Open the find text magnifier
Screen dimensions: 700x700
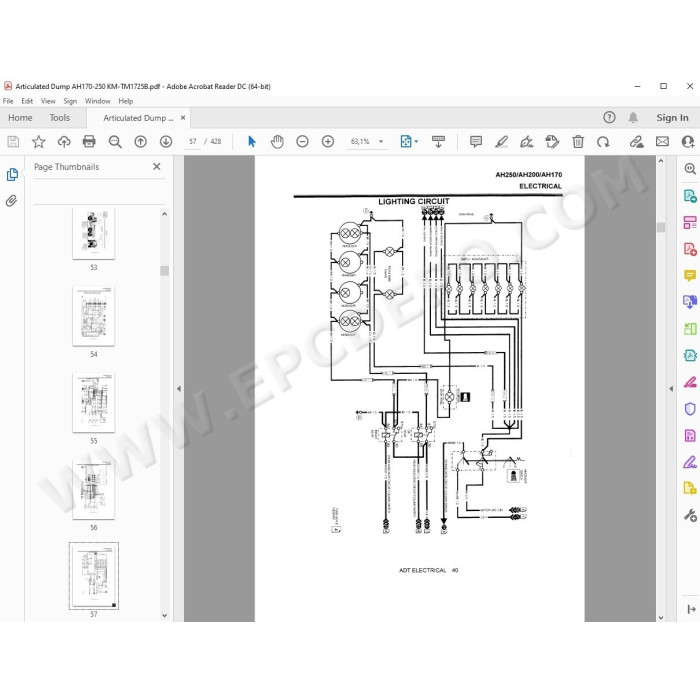(115, 142)
